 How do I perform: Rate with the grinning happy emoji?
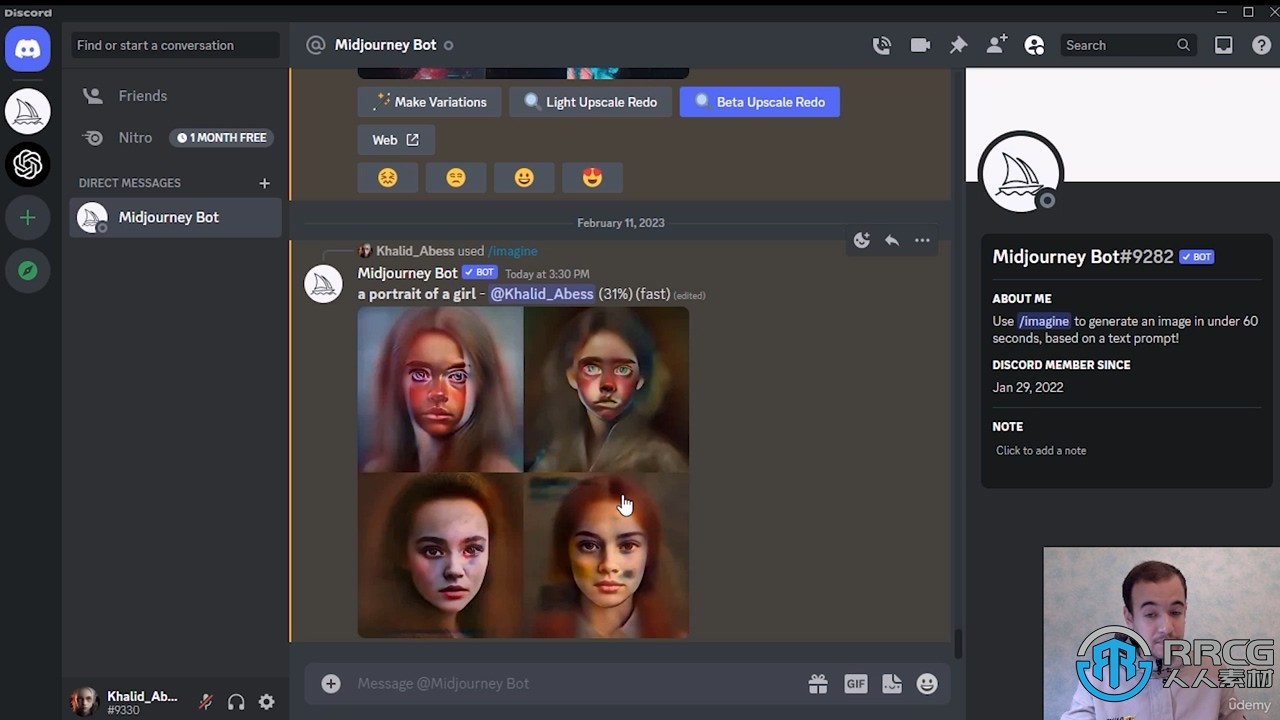[x=524, y=178]
